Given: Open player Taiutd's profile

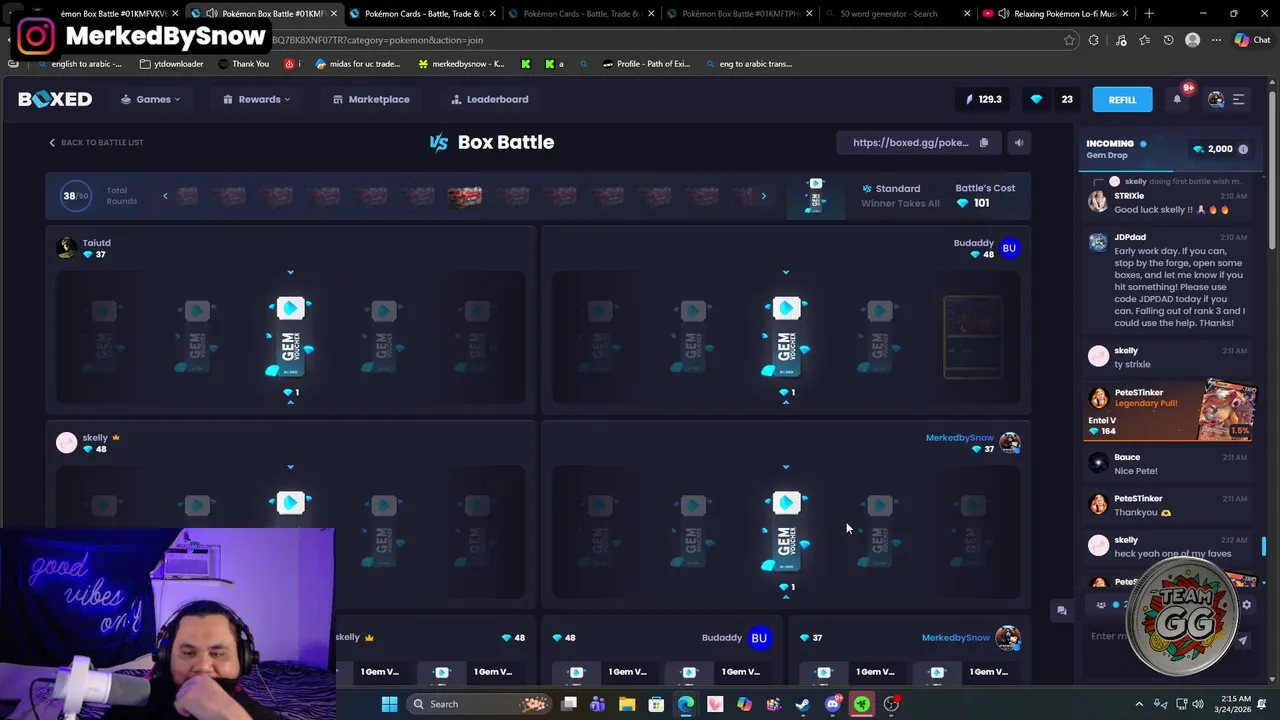Looking at the screenshot, I should point(96,243).
